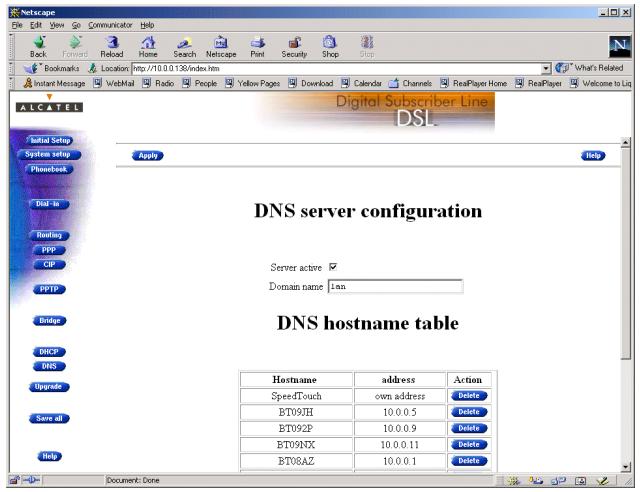Select the CIP sidebar button
Screen dimensions: 640x492
(x=49, y=265)
